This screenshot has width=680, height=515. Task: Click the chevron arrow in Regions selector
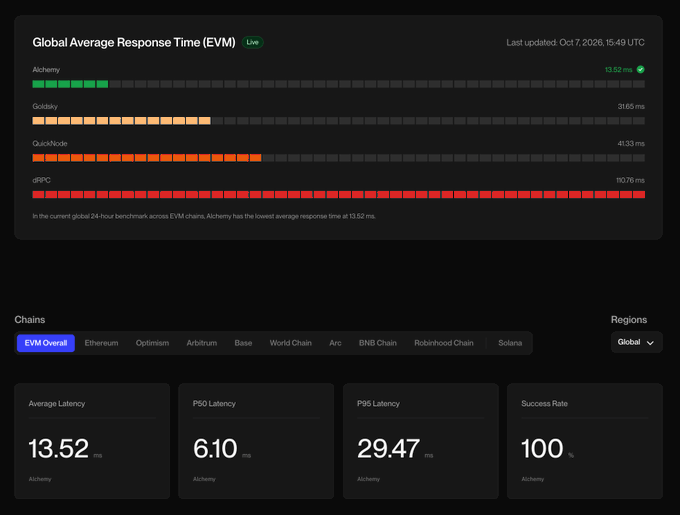650,342
